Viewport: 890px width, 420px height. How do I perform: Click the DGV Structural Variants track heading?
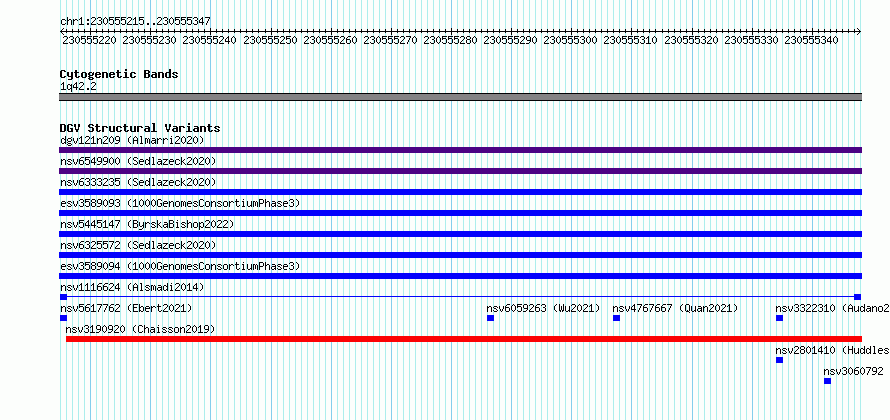(x=140, y=128)
